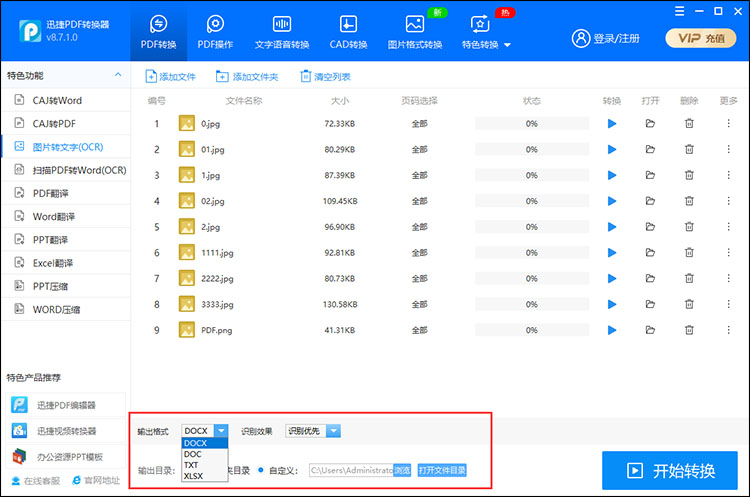Choose TXT from the format list
750x497 pixels.
[x=205, y=465]
